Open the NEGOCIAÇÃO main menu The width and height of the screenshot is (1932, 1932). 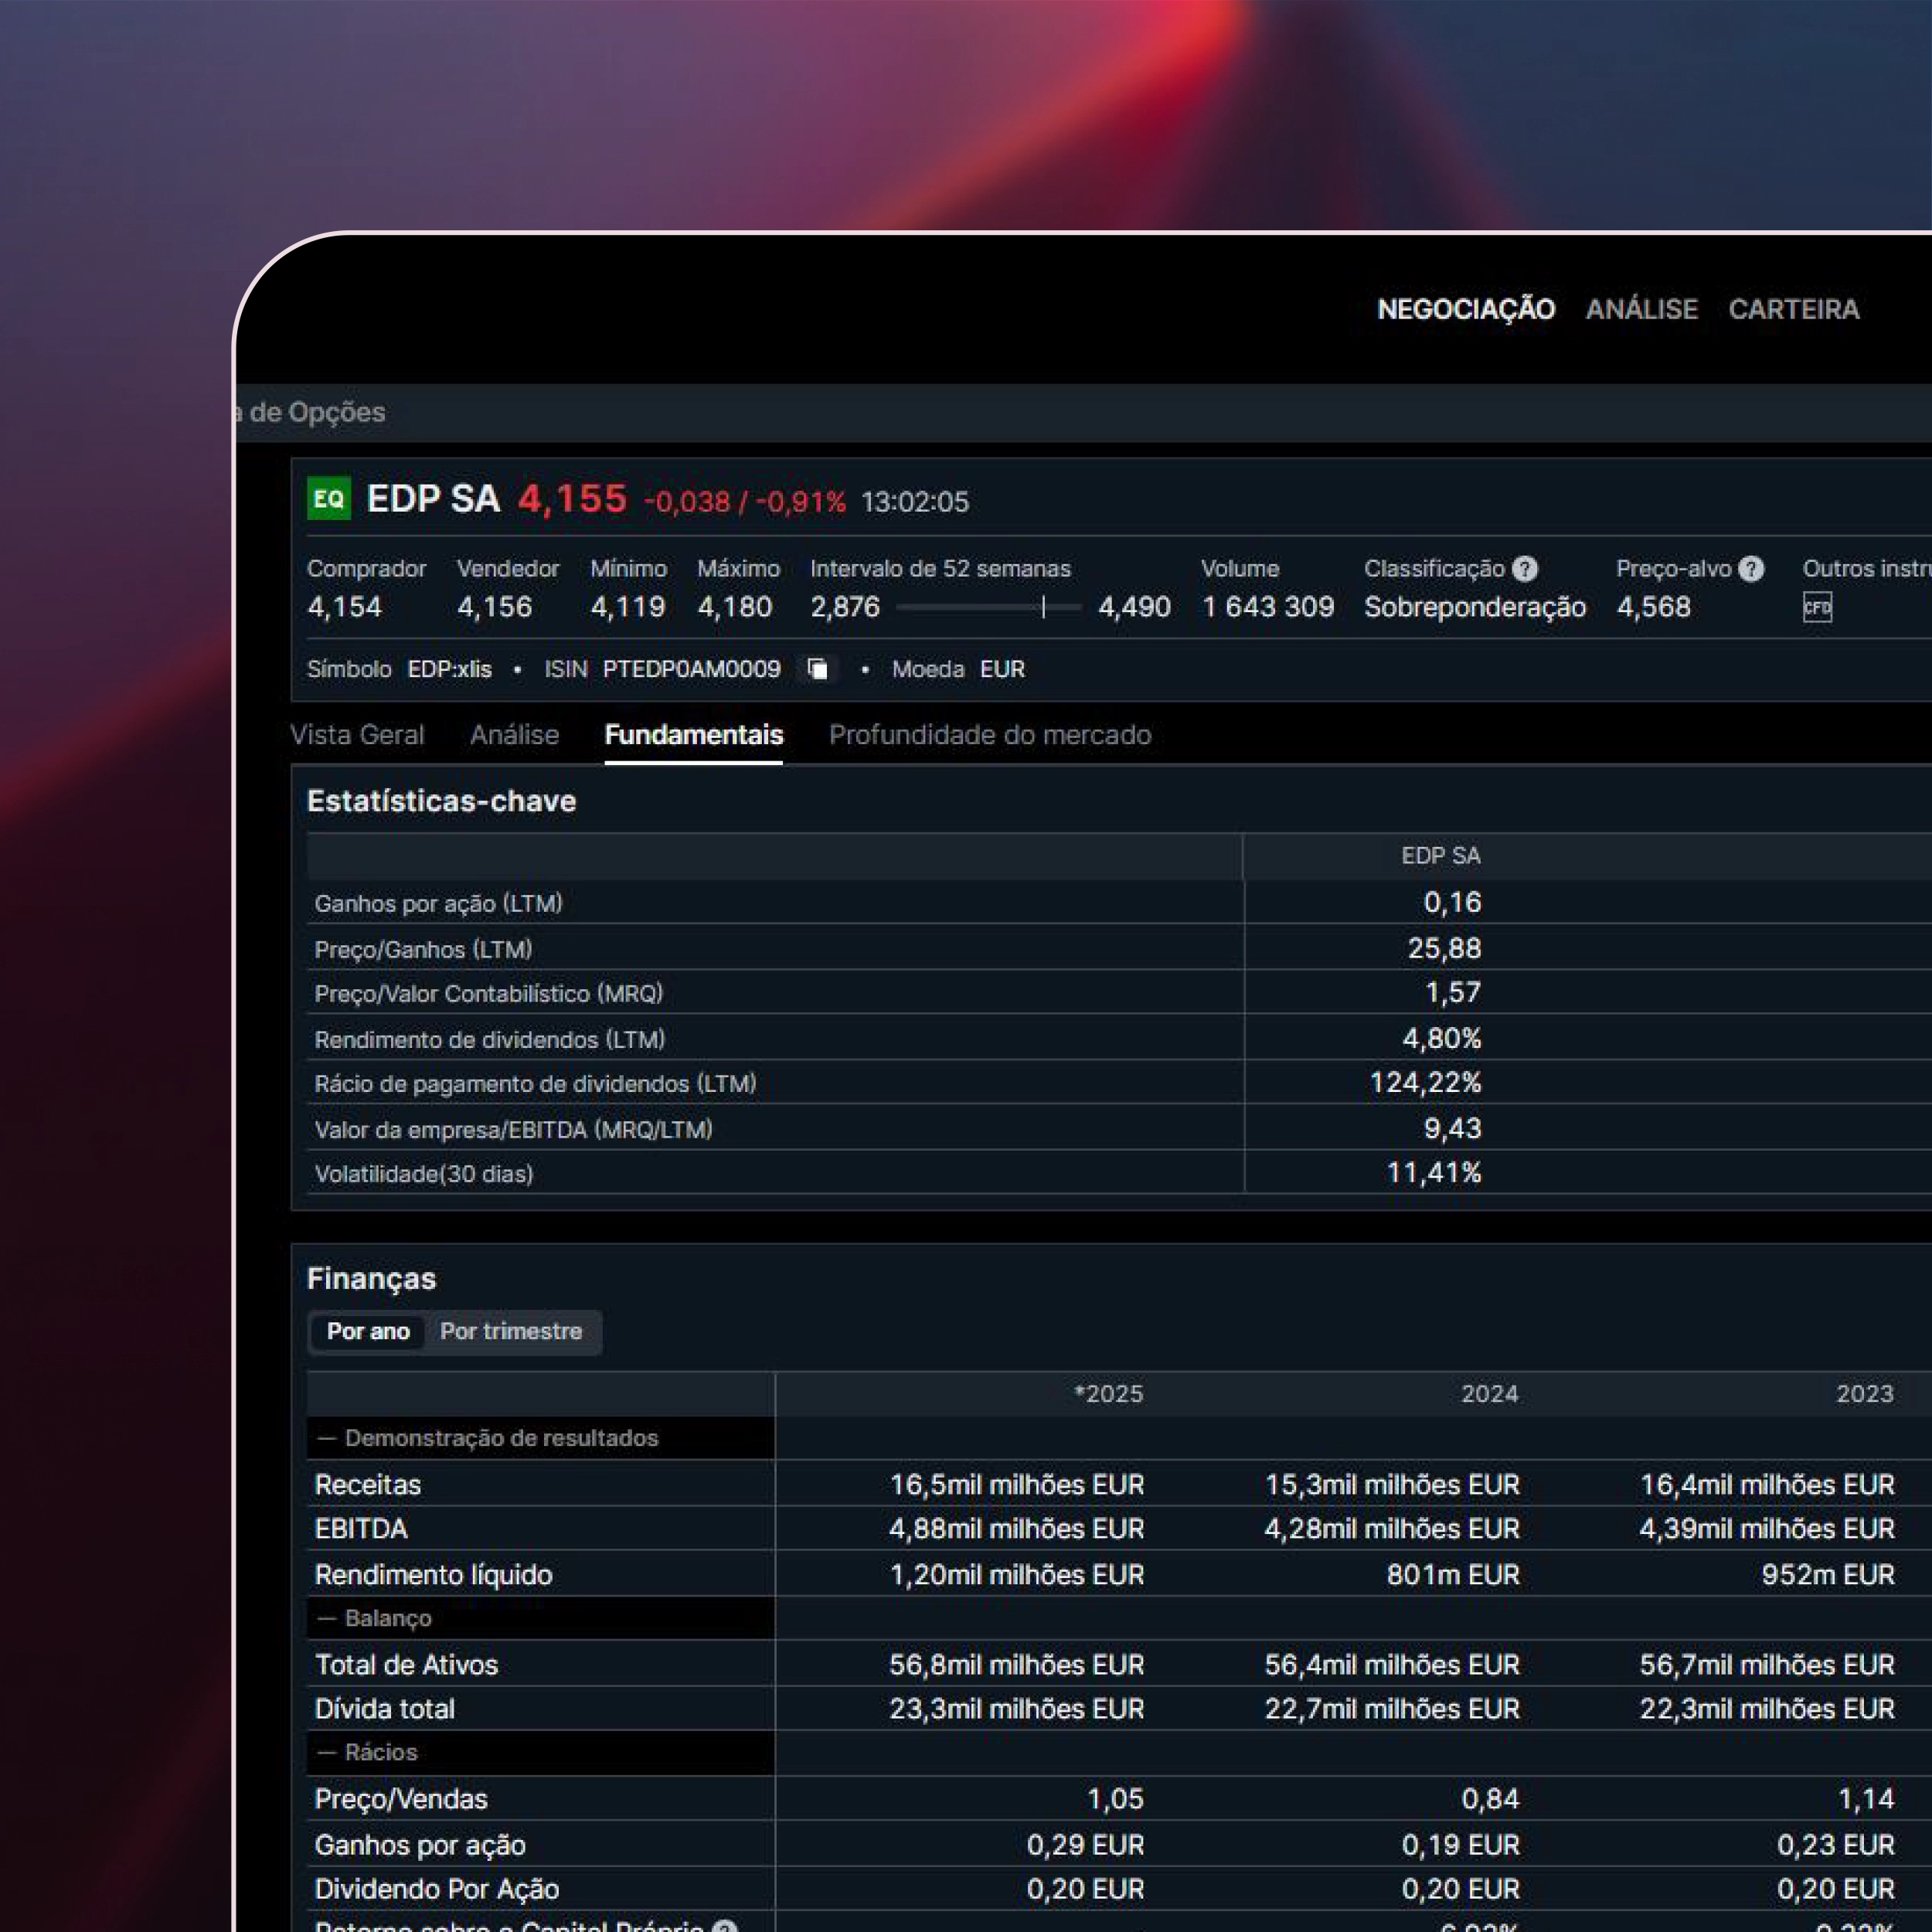[x=1466, y=309]
